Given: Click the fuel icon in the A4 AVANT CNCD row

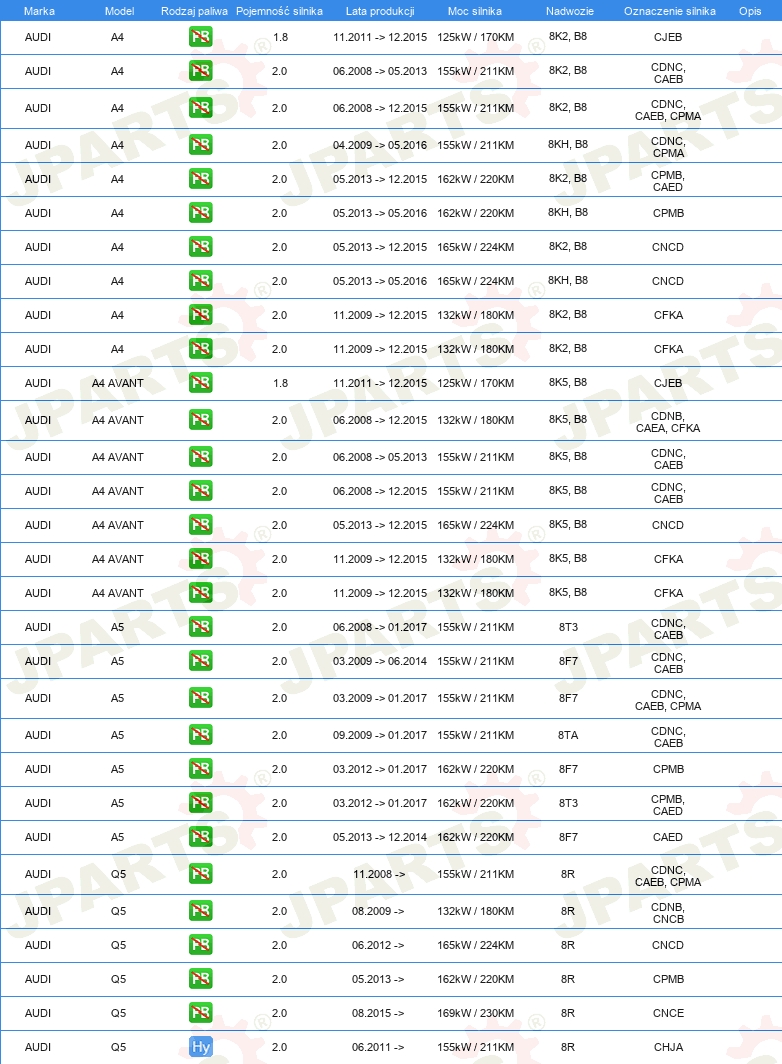Looking at the screenshot, I should 200,525.
